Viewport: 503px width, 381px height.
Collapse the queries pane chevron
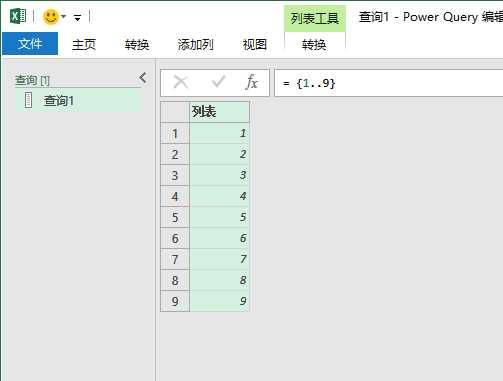(143, 78)
